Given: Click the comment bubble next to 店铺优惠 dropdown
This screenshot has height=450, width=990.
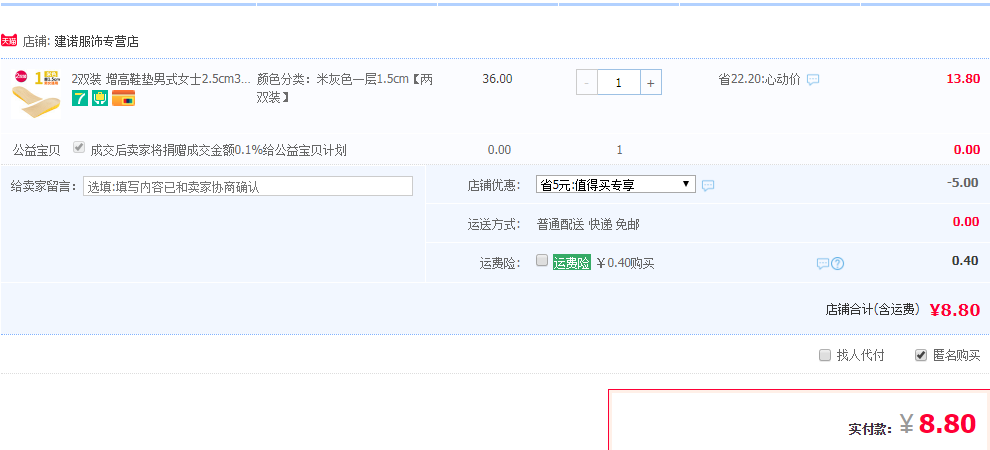Looking at the screenshot, I should (x=708, y=185).
